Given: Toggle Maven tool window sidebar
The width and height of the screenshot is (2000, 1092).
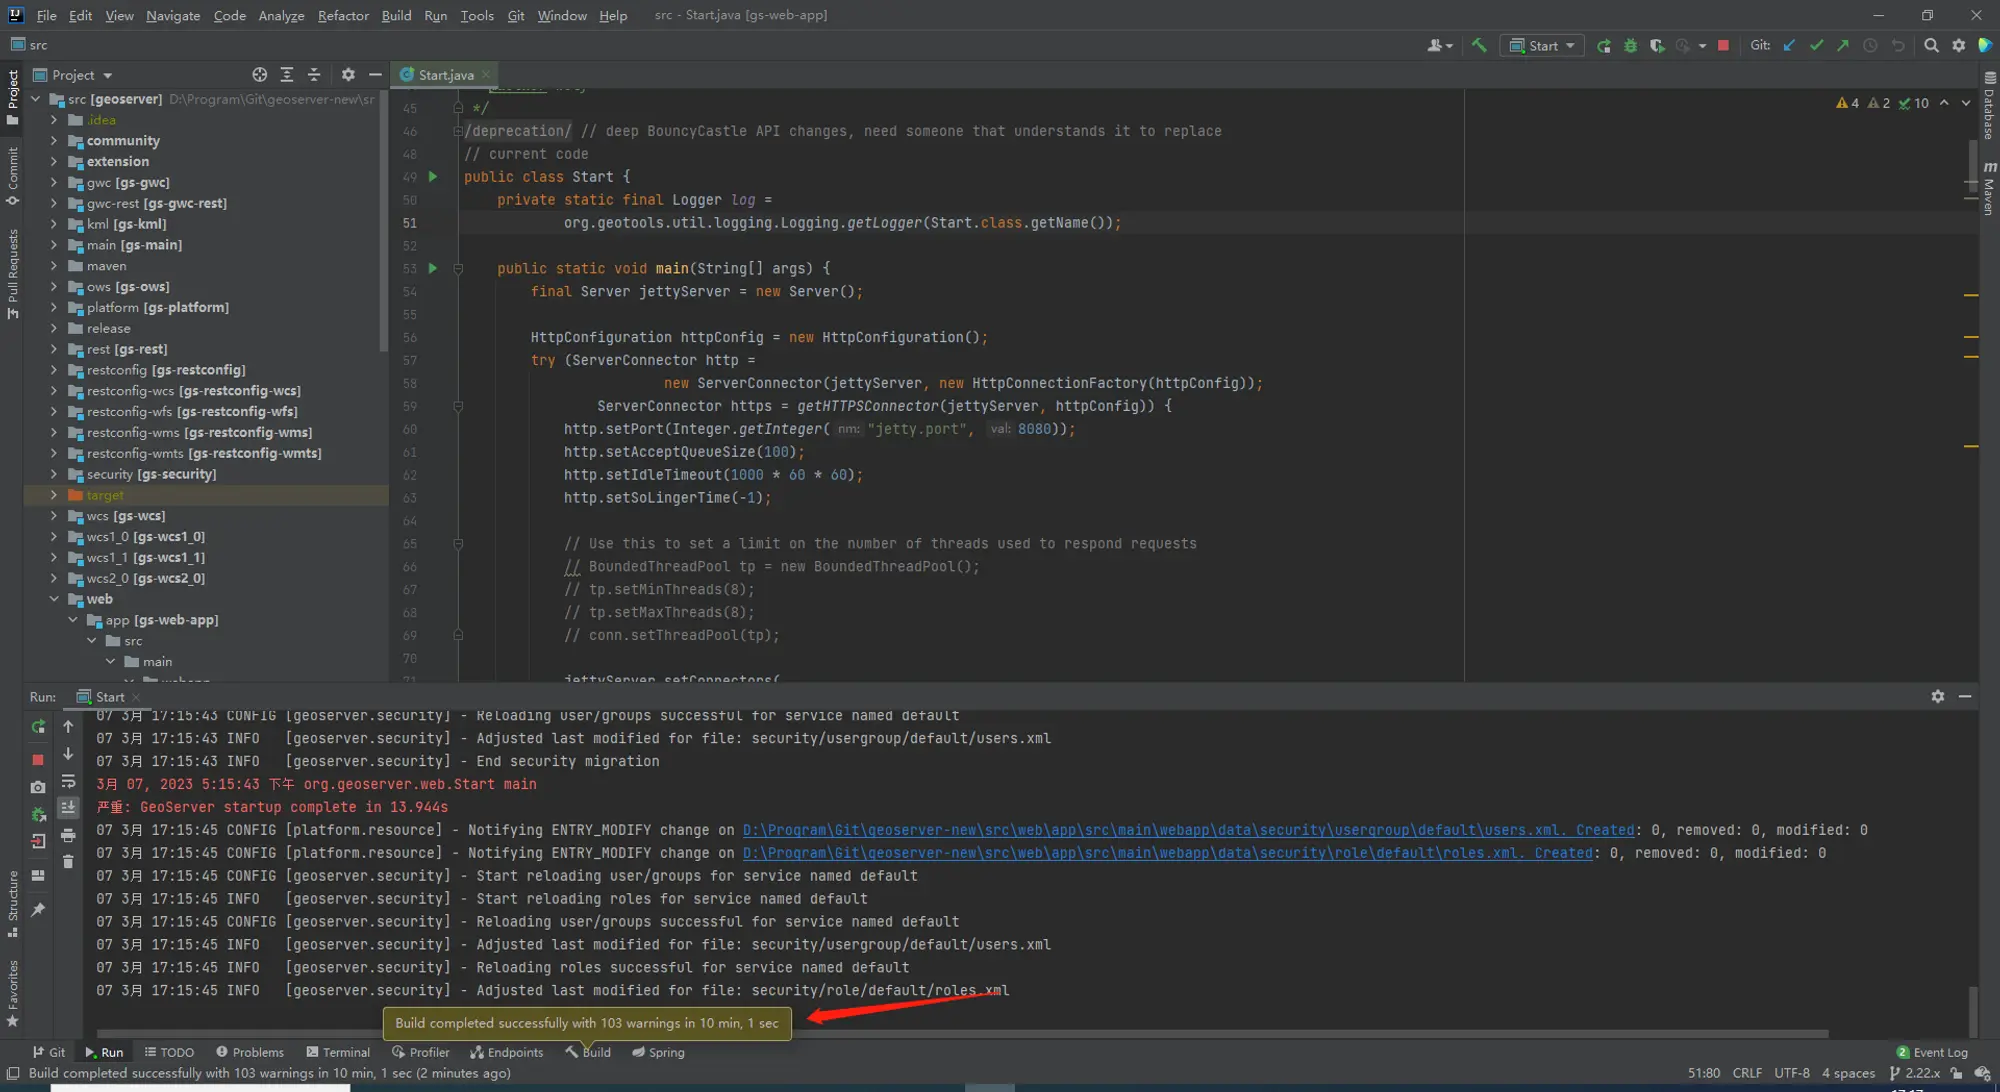Looking at the screenshot, I should [1989, 188].
